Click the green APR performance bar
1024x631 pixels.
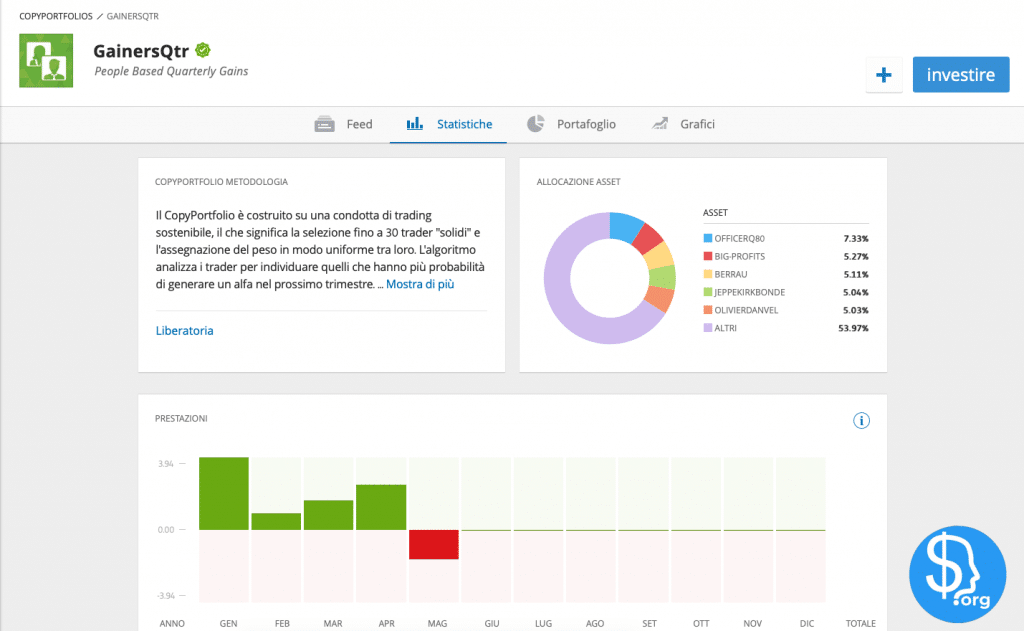(x=381, y=507)
